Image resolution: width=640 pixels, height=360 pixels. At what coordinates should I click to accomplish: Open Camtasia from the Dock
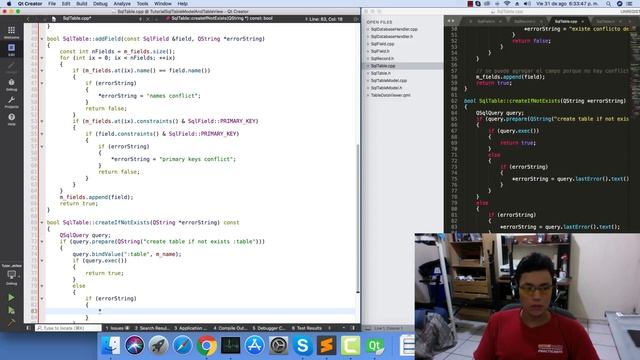click(x=351, y=345)
